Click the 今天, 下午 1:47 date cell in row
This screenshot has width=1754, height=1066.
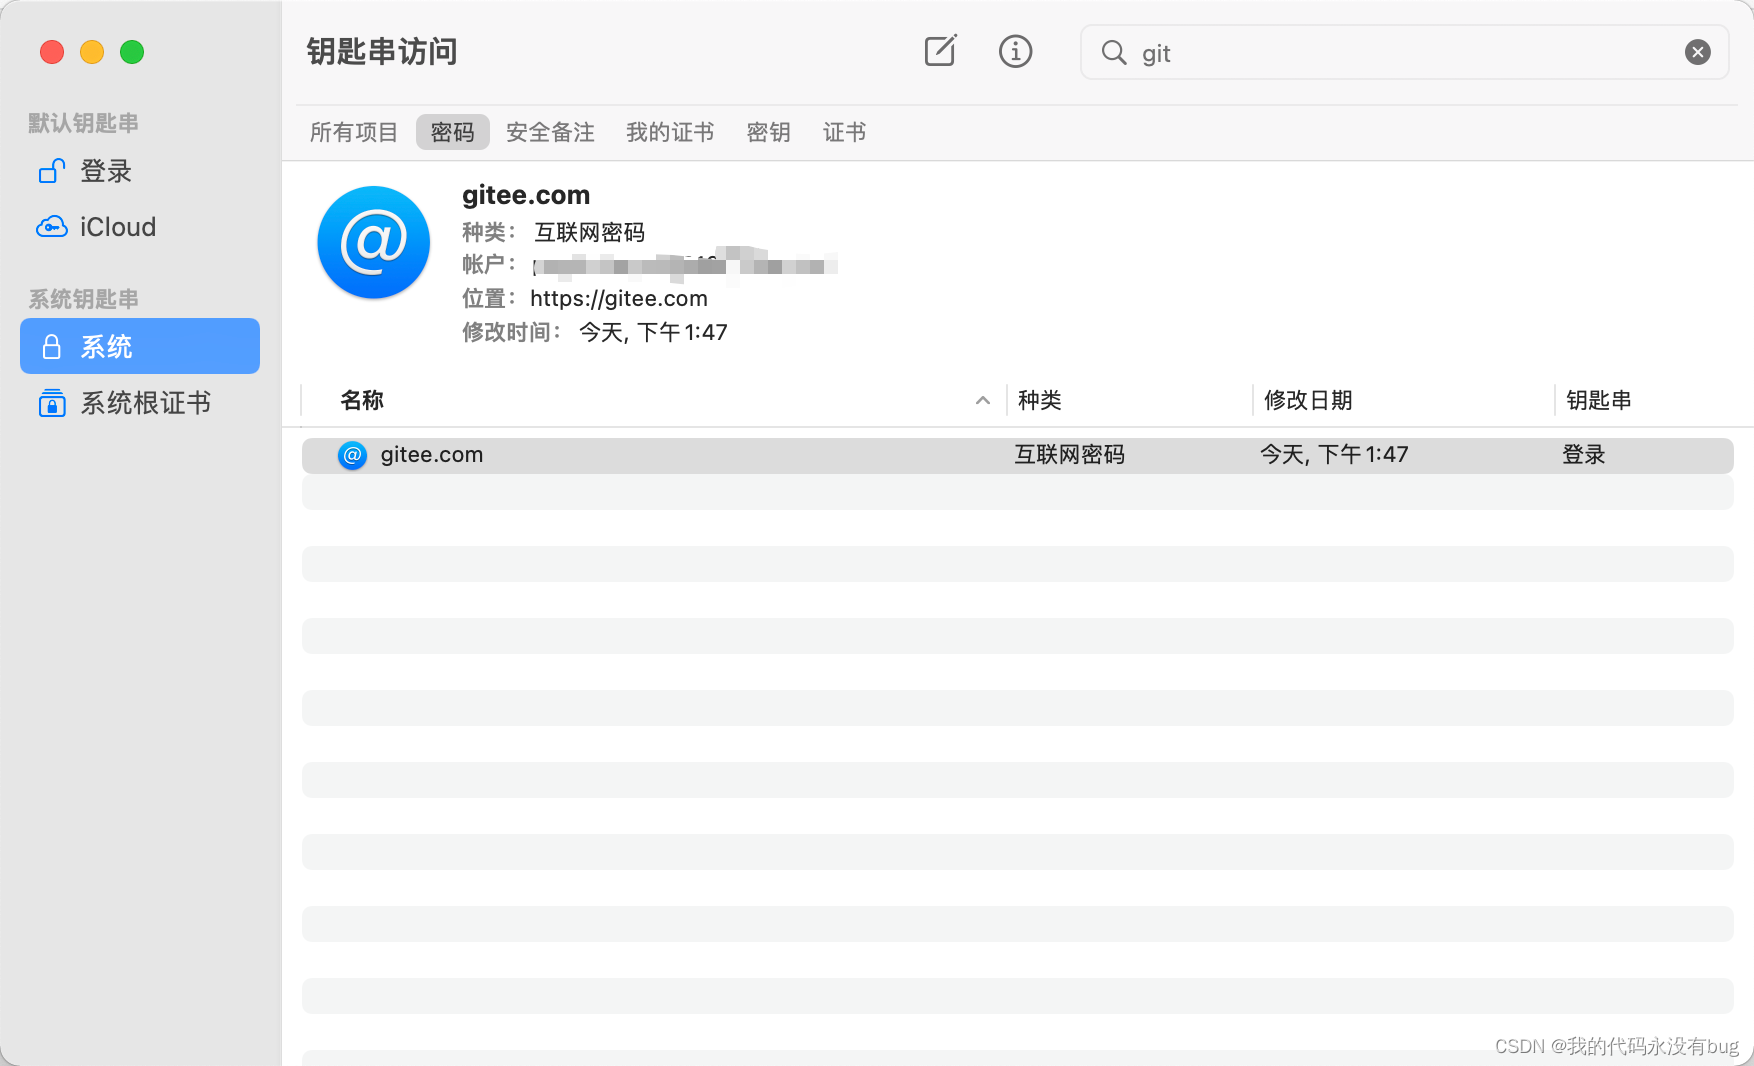tap(1334, 455)
